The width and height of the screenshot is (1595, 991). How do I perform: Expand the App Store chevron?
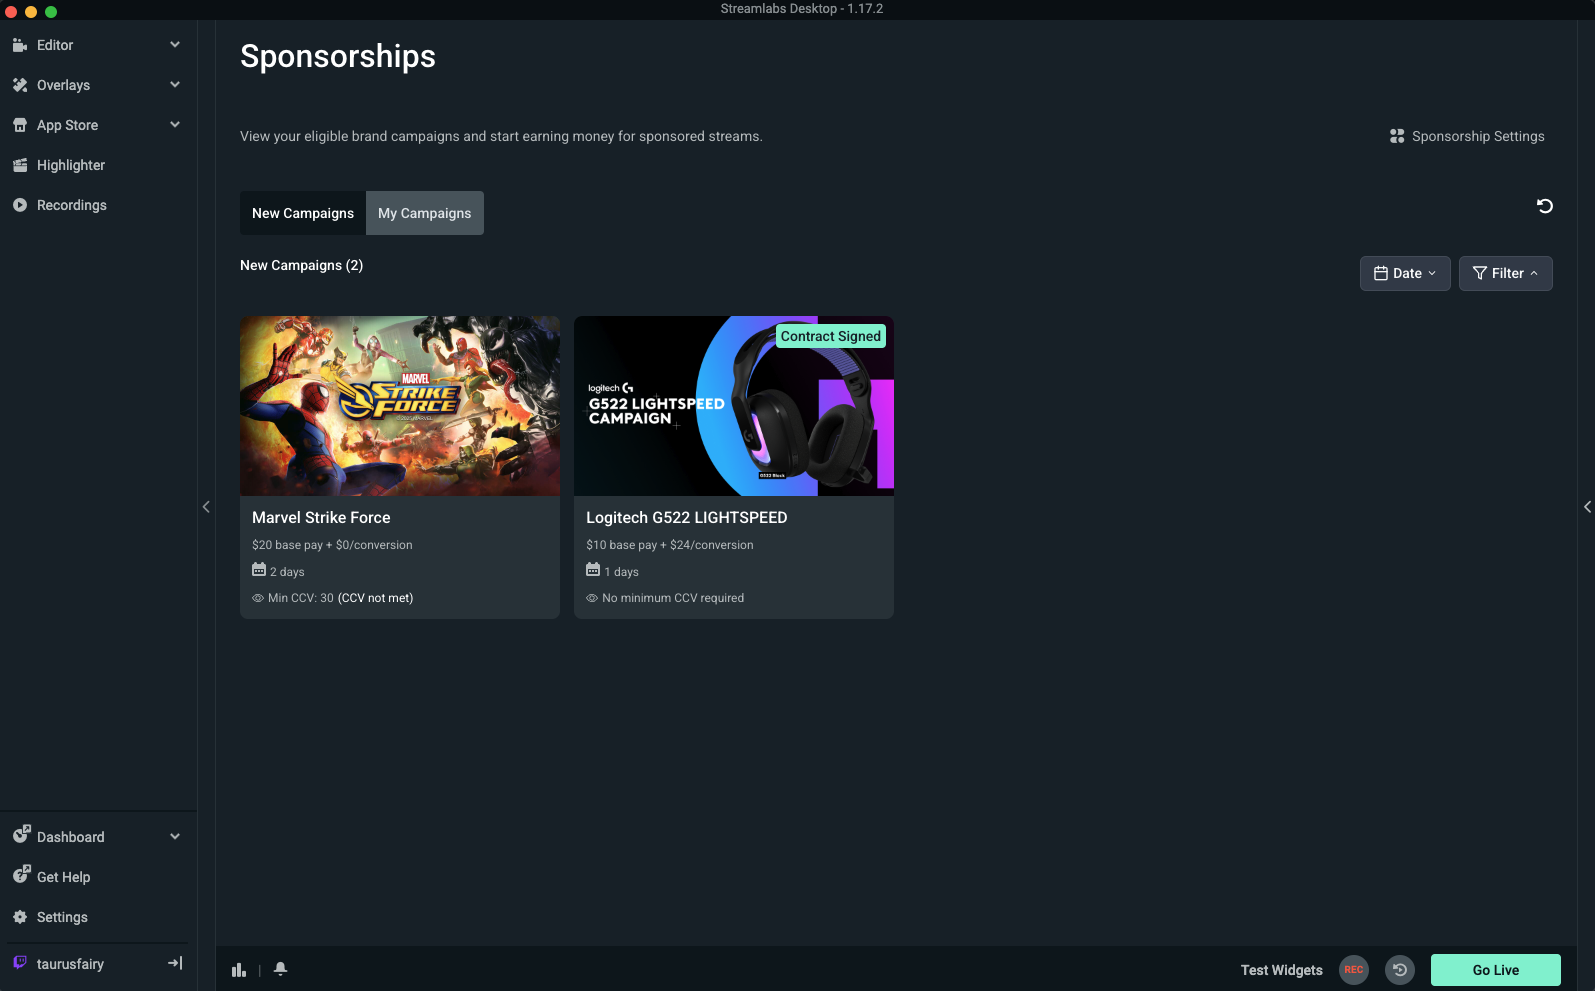tap(175, 125)
